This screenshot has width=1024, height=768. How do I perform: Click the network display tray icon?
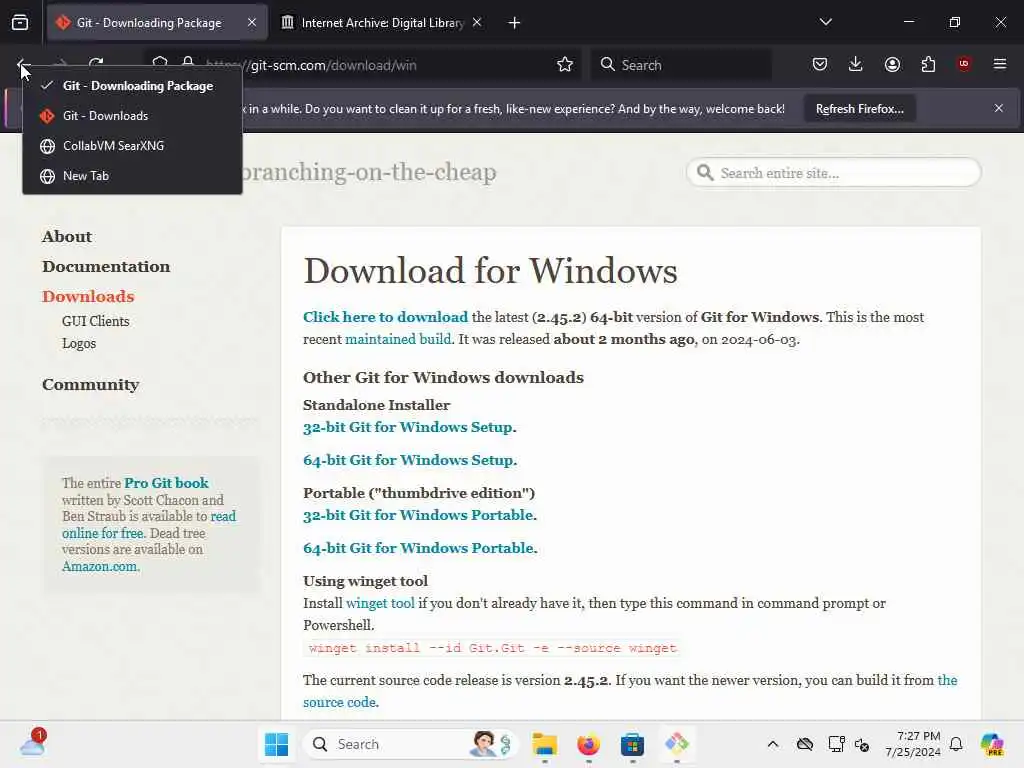point(836,744)
